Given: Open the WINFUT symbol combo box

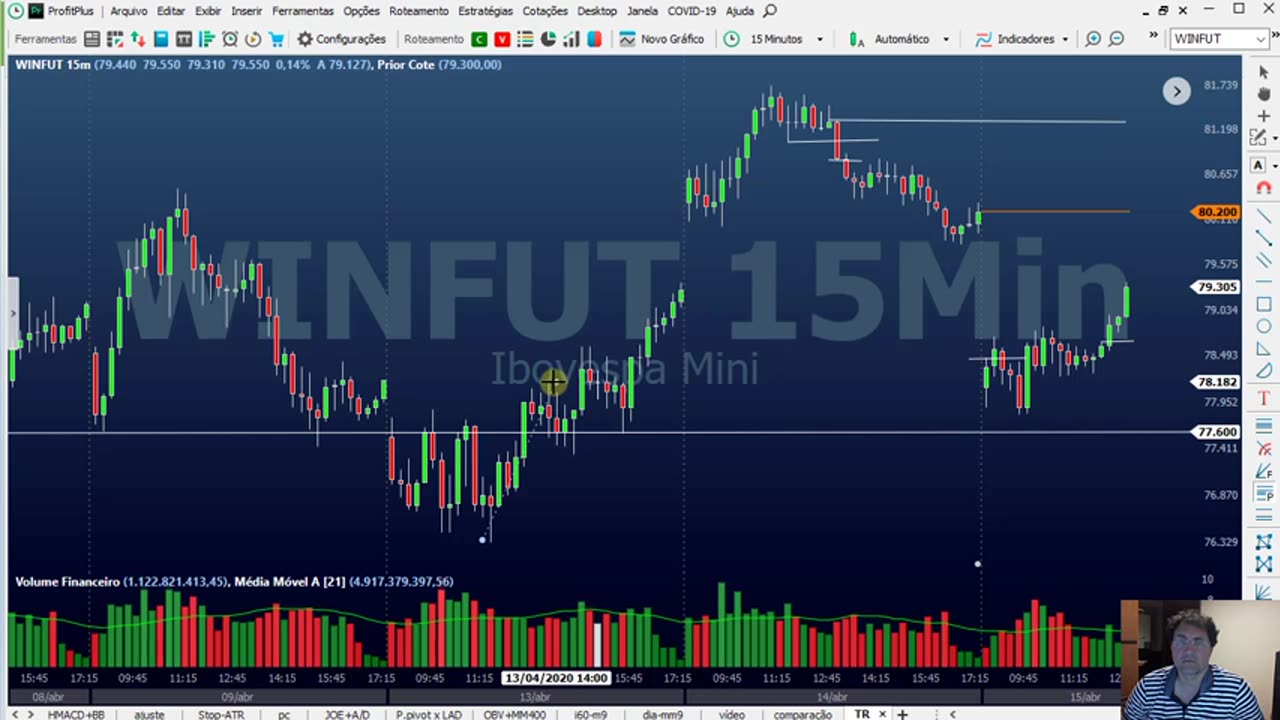Looking at the screenshot, I should coord(1219,39).
